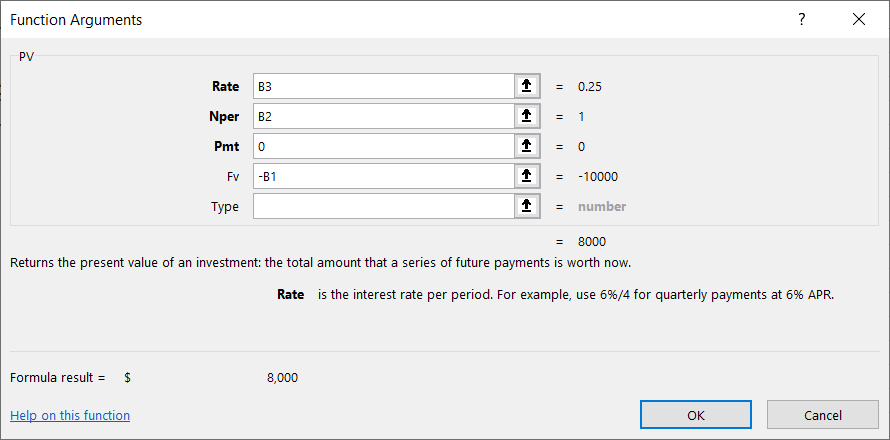This screenshot has height=440, width=890.
Task: Click the formula result value 8,000
Action: point(282,377)
